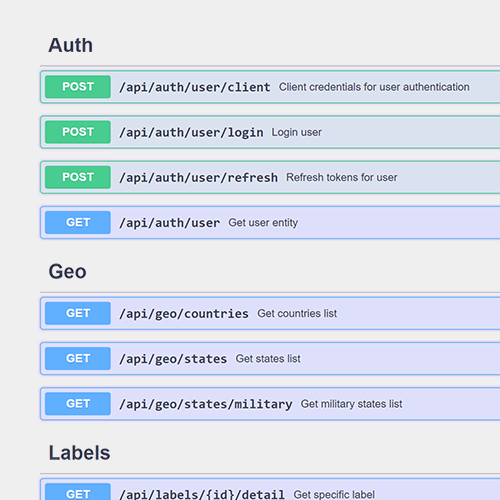The height and width of the screenshot is (500, 500).
Task: Open the /api/geo/states/military path link
Action: point(206,404)
